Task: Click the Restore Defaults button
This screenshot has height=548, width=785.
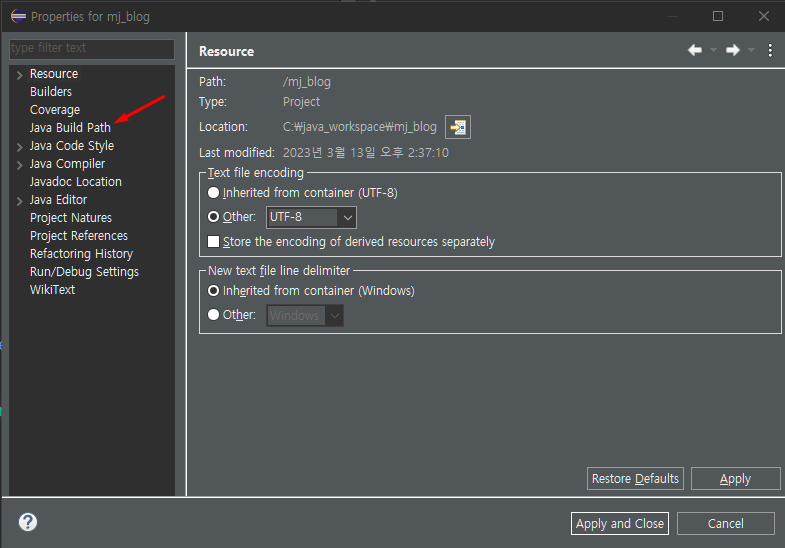Action: [x=635, y=479]
